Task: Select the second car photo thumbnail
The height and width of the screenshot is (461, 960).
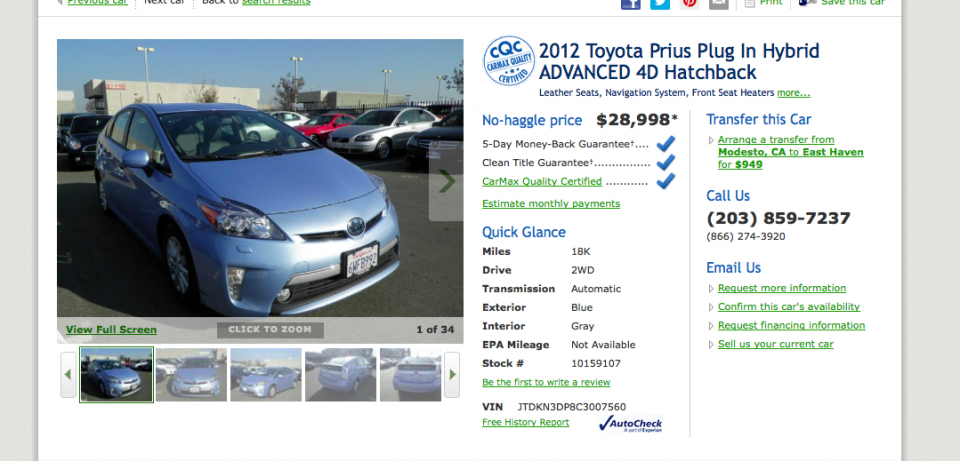Action: [x=191, y=375]
